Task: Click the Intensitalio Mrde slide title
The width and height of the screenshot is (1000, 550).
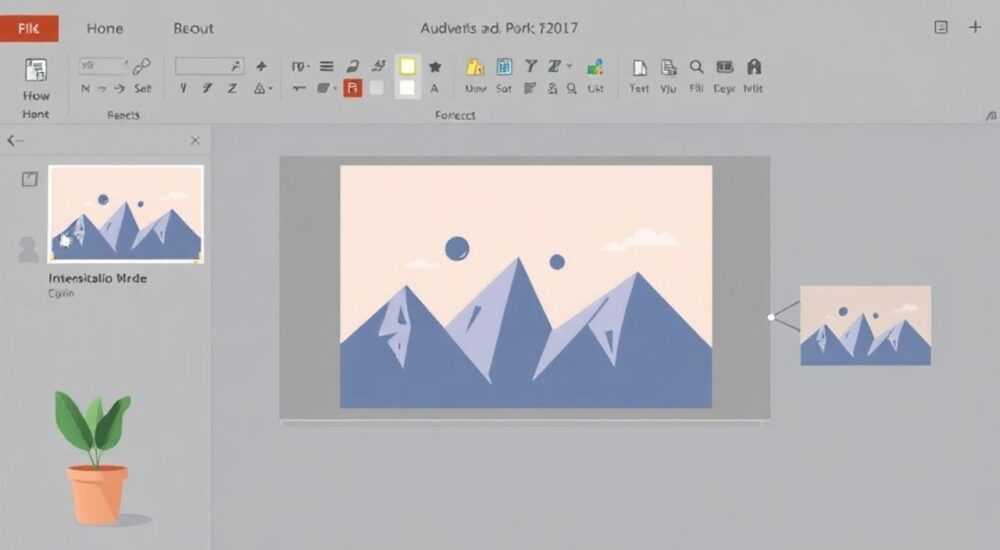Action: pyautogui.click(x=98, y=278)
